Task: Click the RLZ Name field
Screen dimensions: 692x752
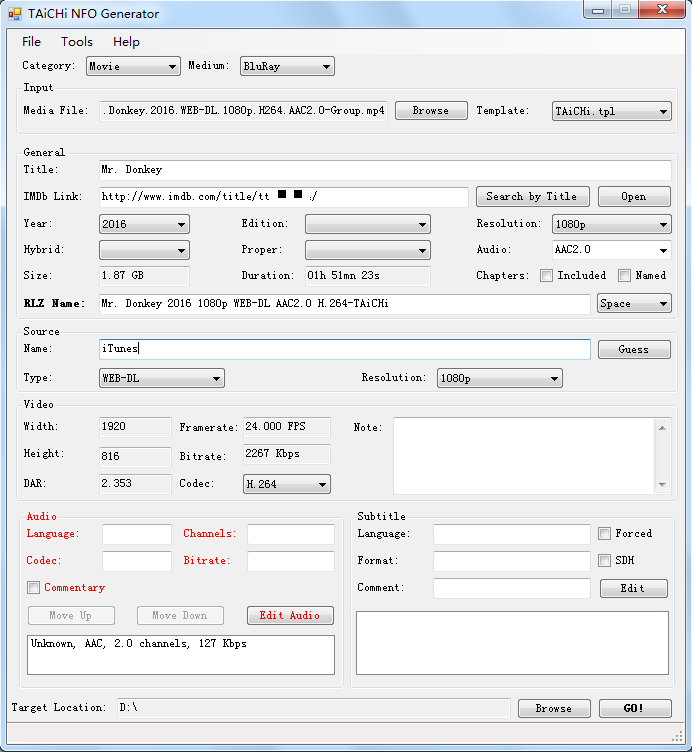Action: pos(344,304)
